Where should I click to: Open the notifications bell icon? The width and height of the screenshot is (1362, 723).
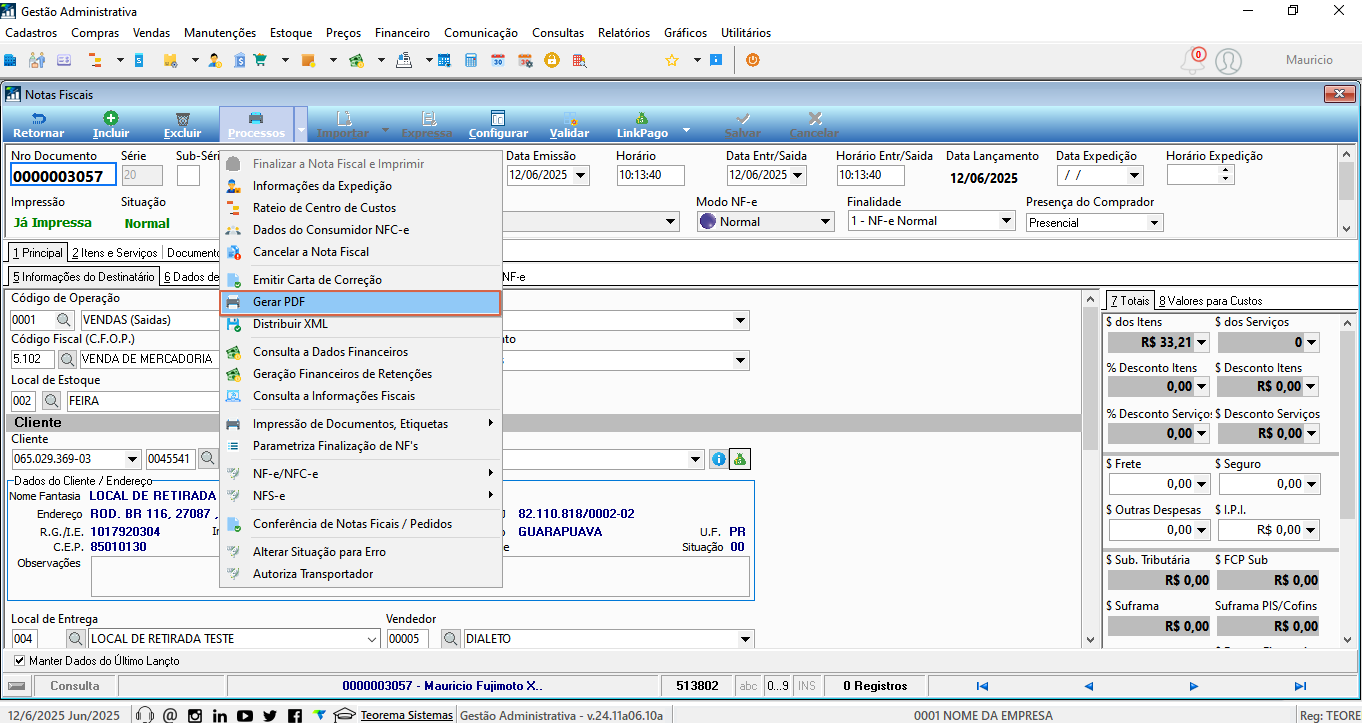[1193, 61]
